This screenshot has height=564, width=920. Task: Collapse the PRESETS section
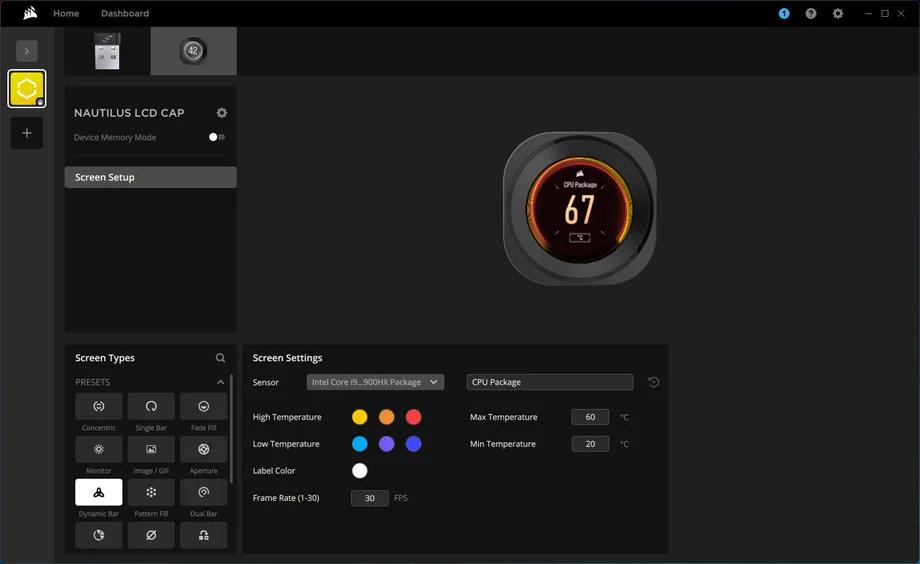coord(221,382)
